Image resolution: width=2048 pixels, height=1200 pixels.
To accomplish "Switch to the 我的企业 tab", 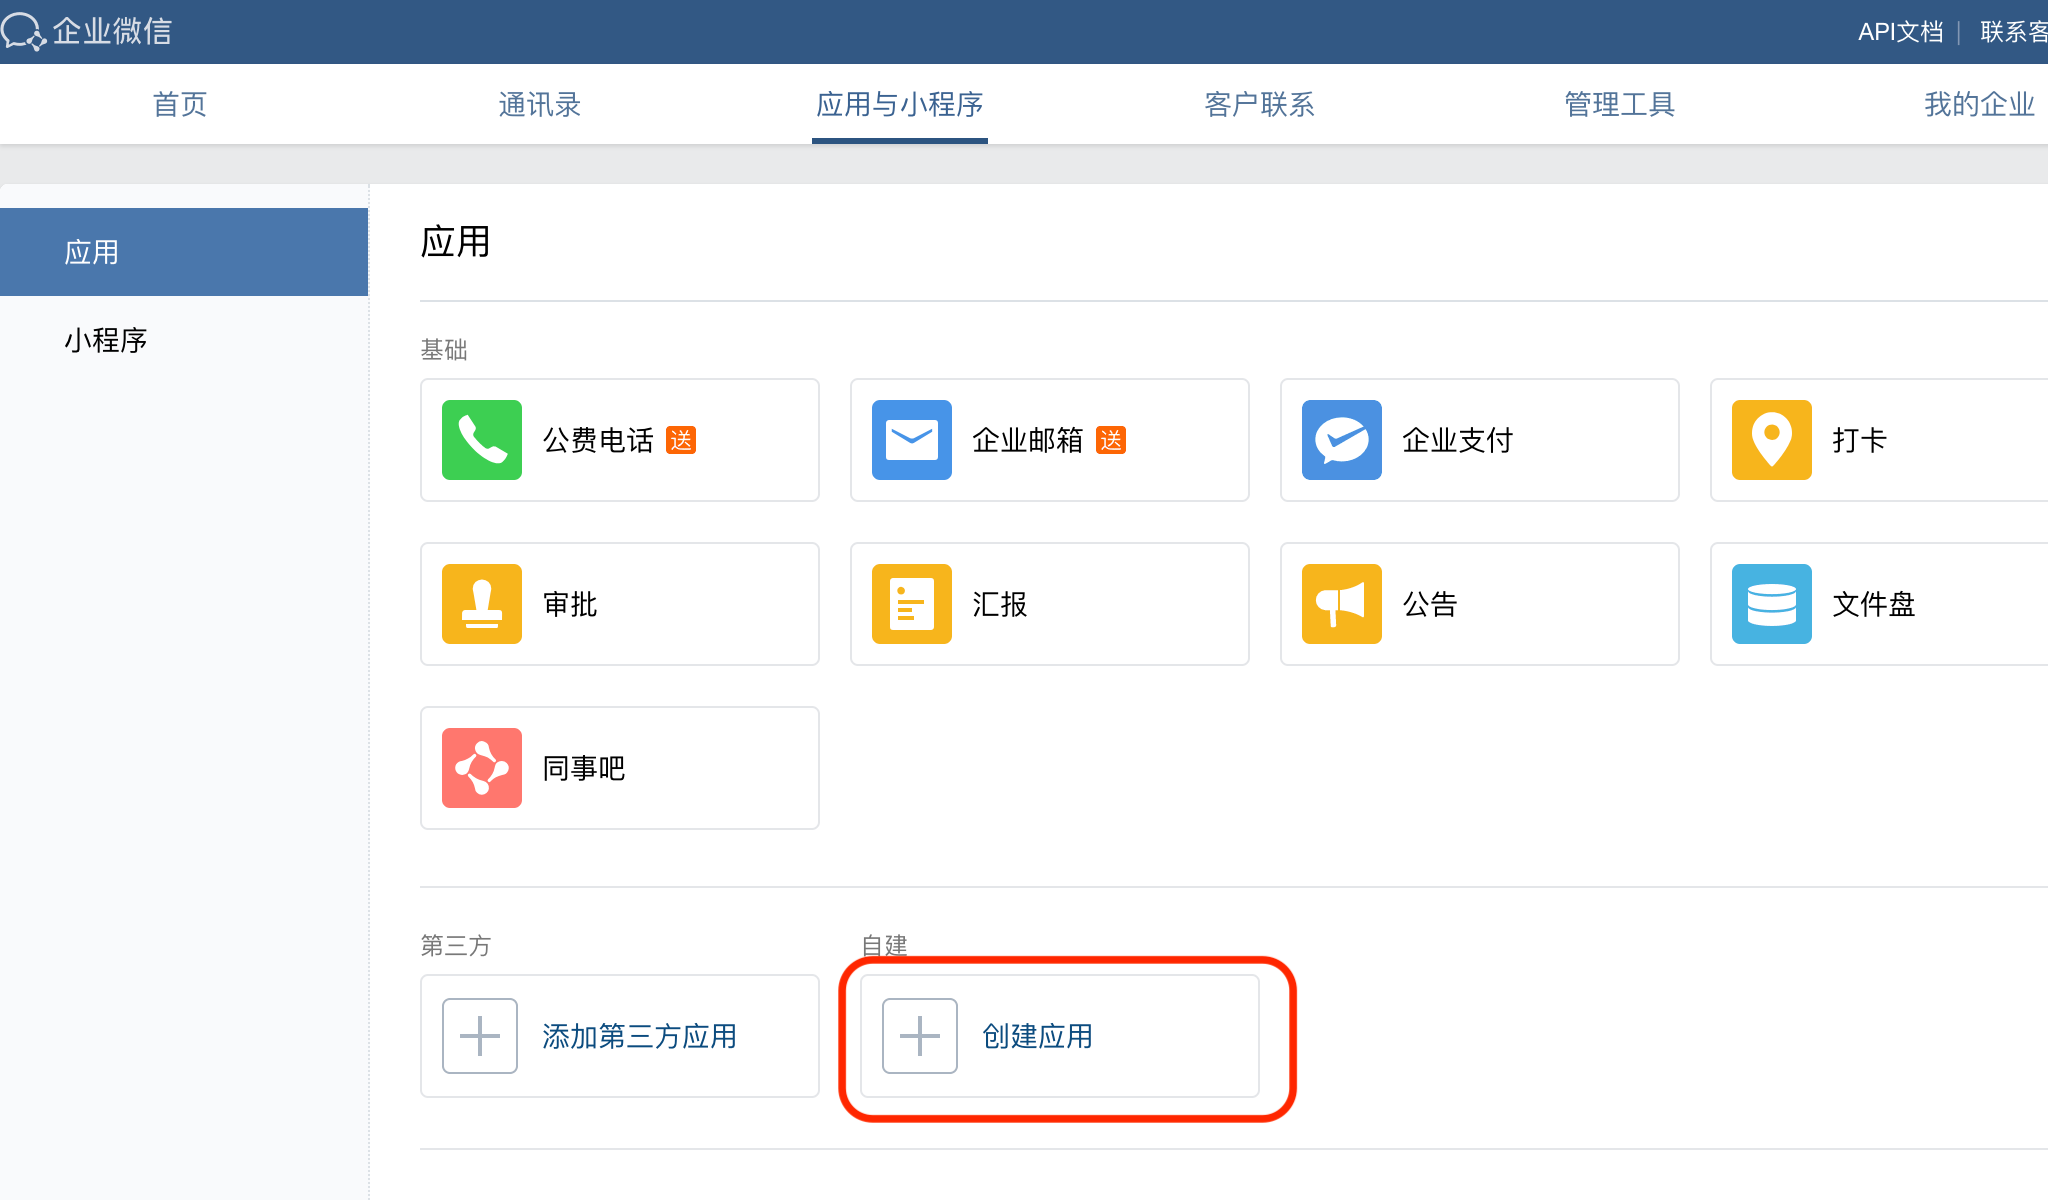I will pyautogui.click(x=1980, y=104).
